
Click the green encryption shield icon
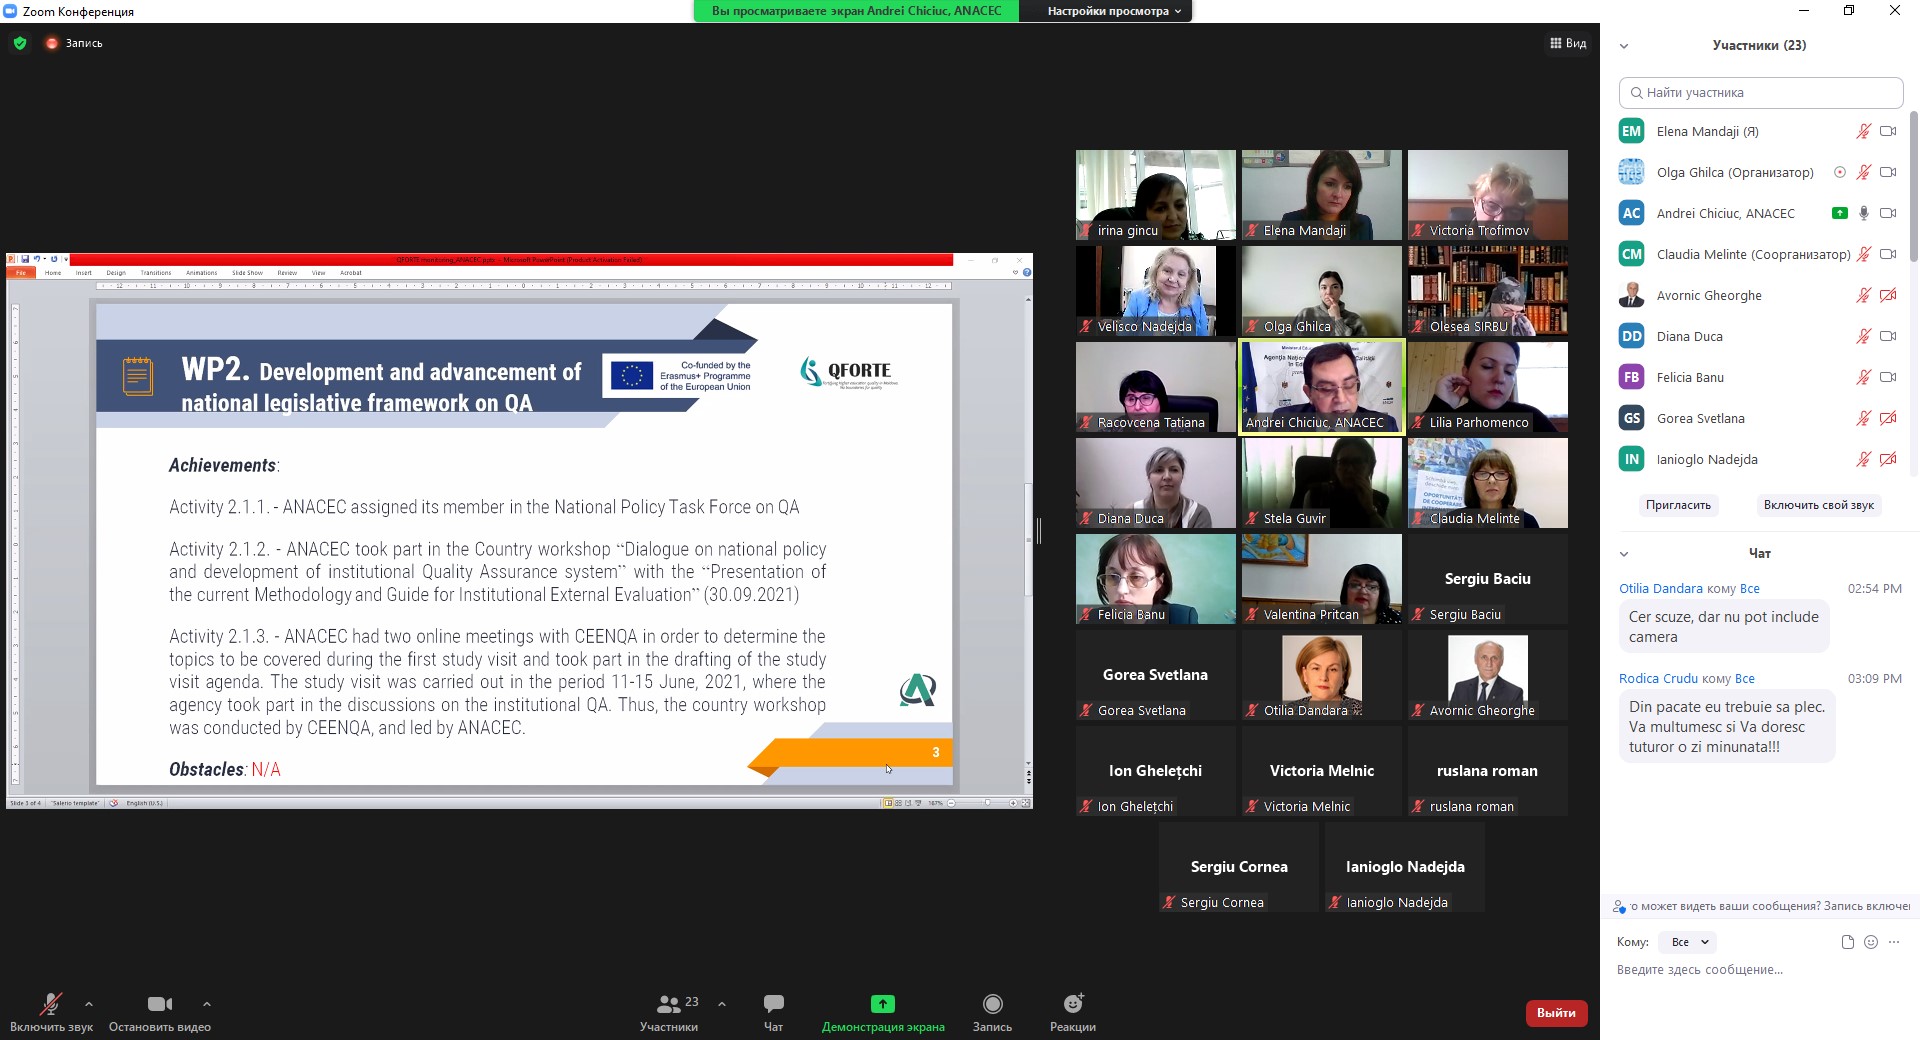(20, 43)
